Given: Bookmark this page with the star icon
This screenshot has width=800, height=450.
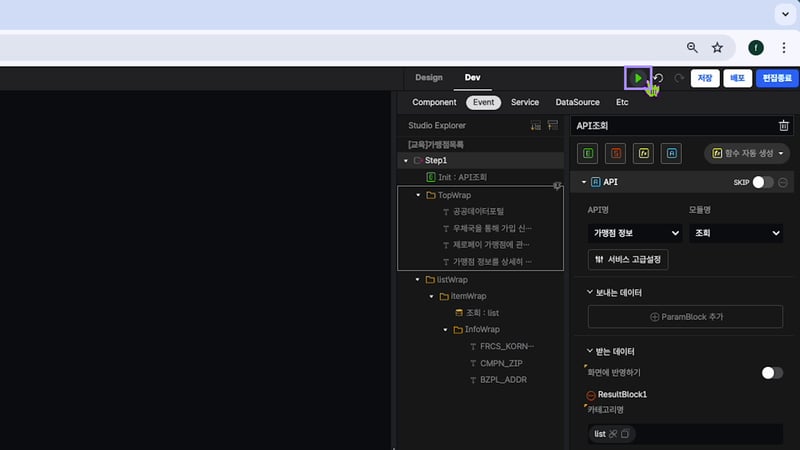Looking at the screenshot, I should [717, 47].
